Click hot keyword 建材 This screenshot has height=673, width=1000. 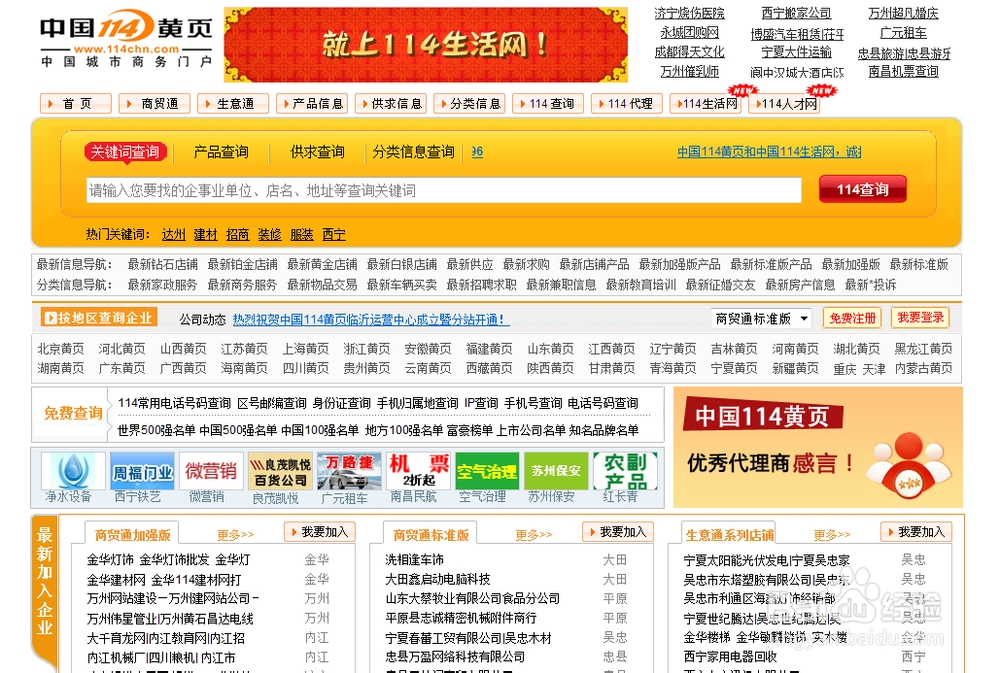205,235
